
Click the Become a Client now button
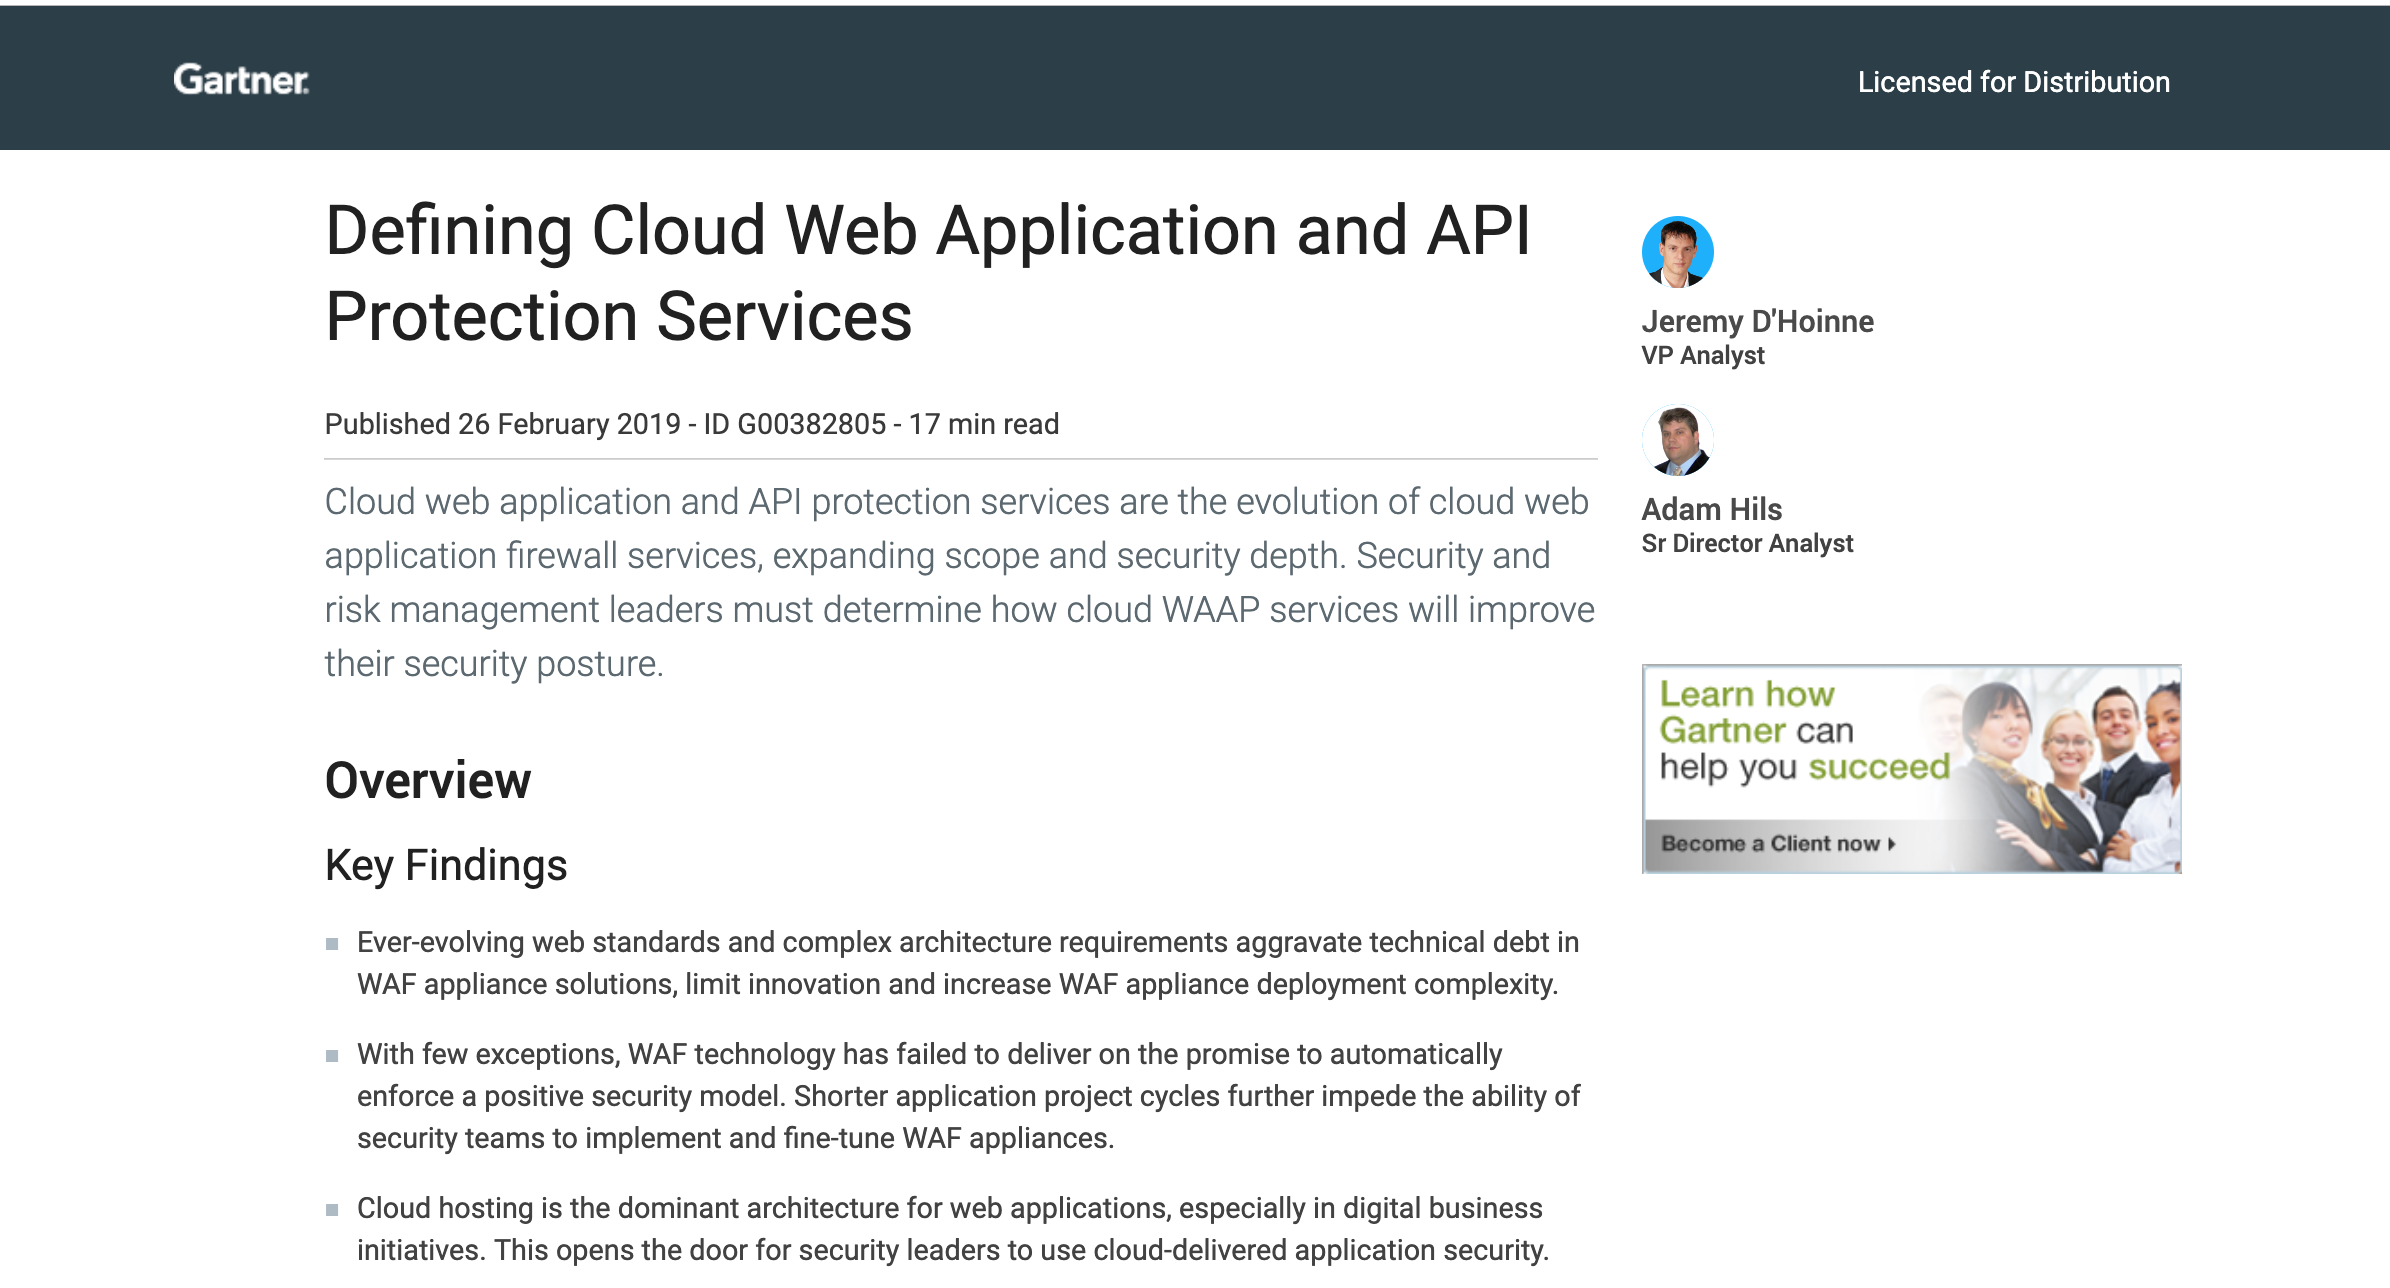[x=1777, y=843]
